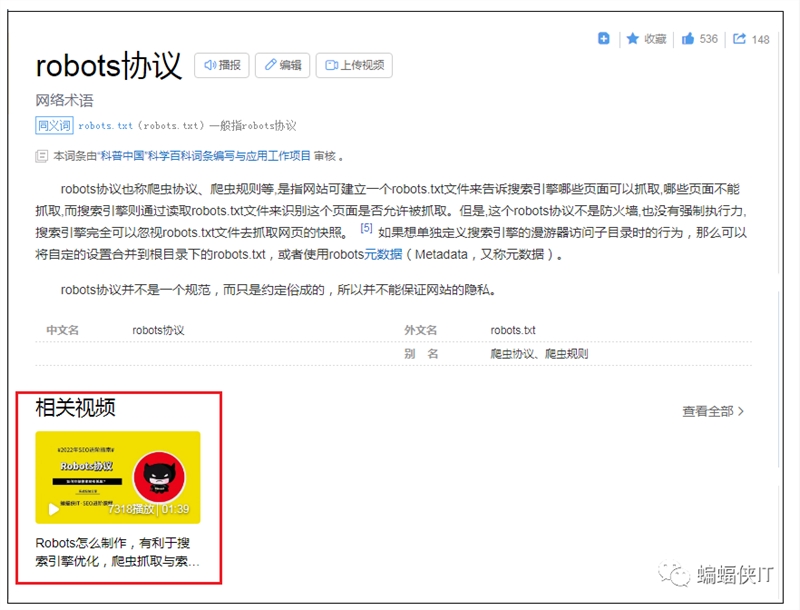Like the article via thumbs-up icon
Screen dimensions: 800x610
point(688,39)
